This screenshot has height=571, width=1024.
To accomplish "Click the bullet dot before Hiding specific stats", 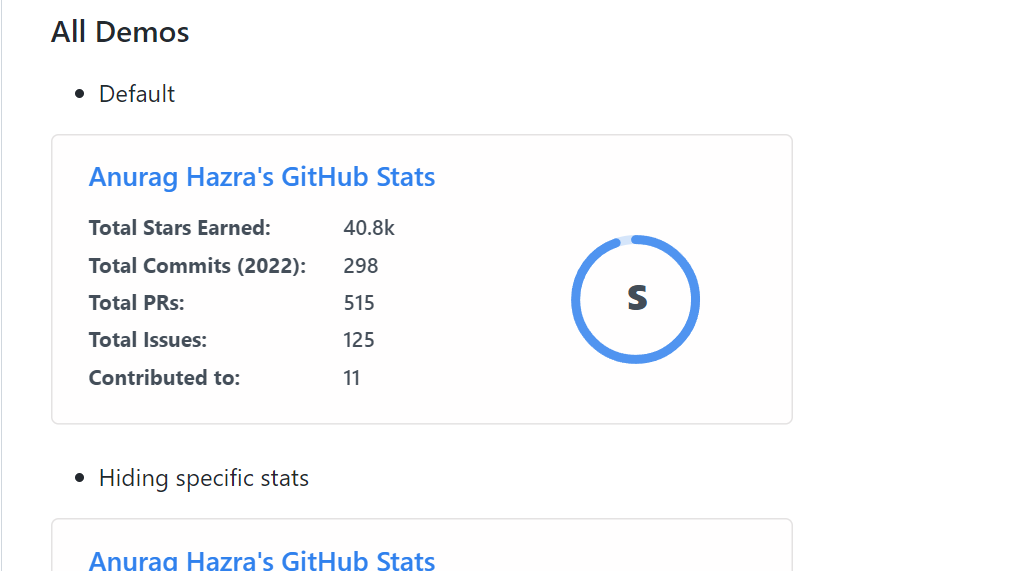I will pyautogui.click(x=80, y=478).
